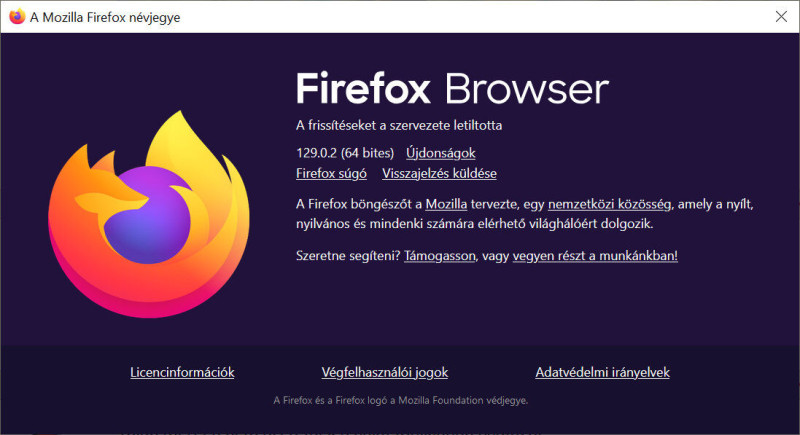Click the Firefox icon in the title bar
The width and height of the screenshot is (800, 435).
pyautogui.click(x=17, y=17)
